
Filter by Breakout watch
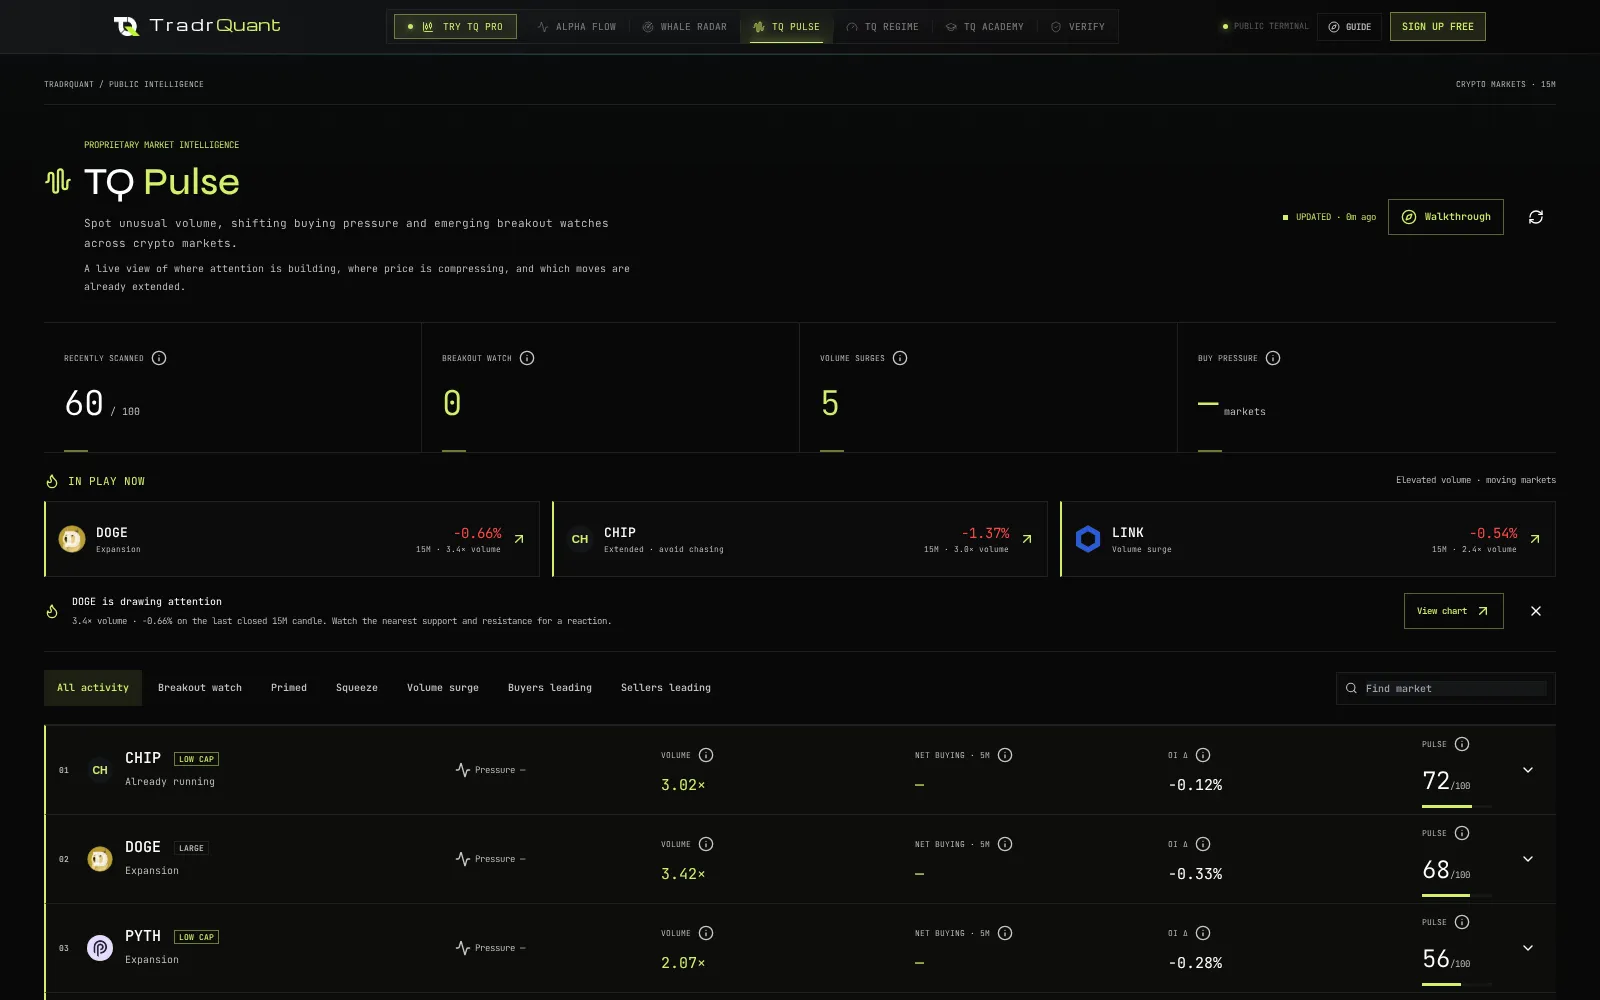point(200,688)
